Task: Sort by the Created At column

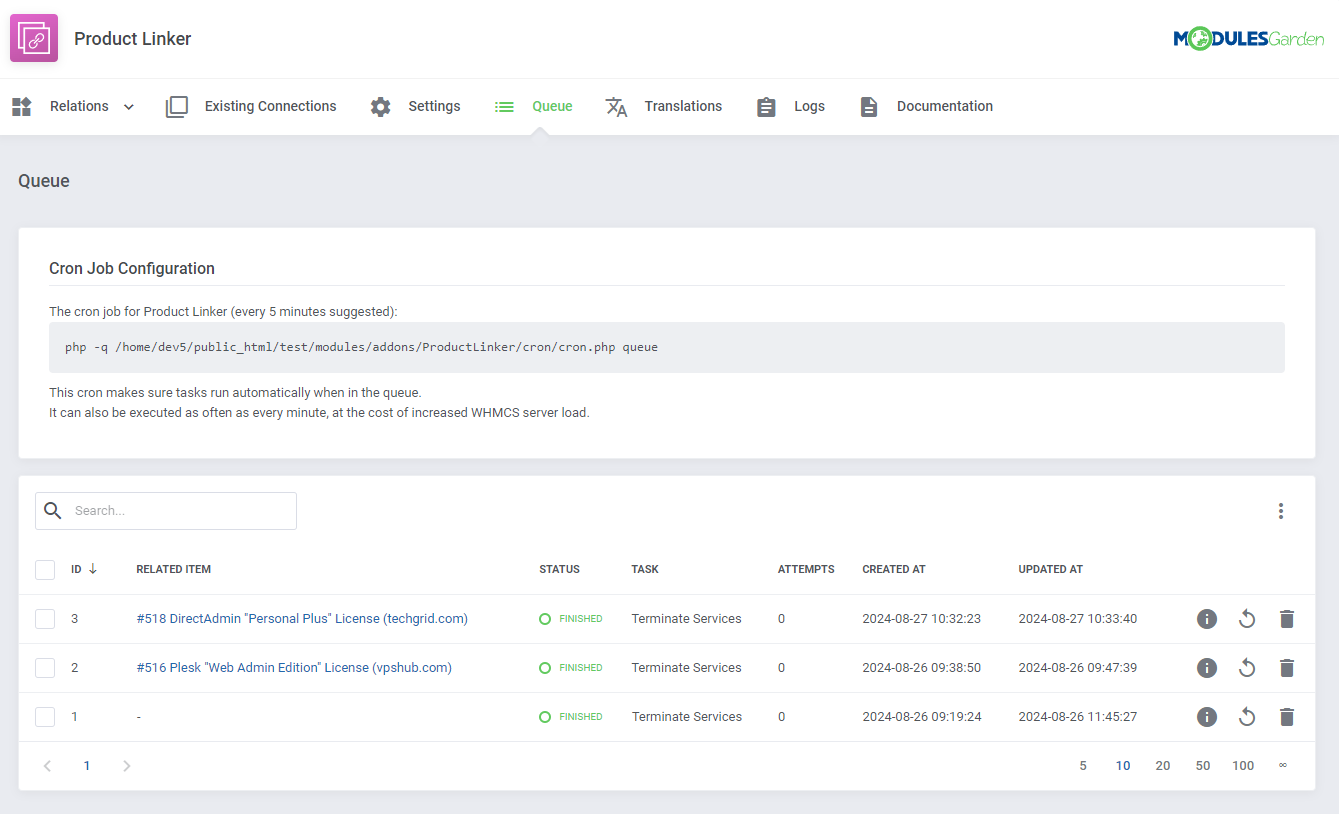Action: click(894, 570)
